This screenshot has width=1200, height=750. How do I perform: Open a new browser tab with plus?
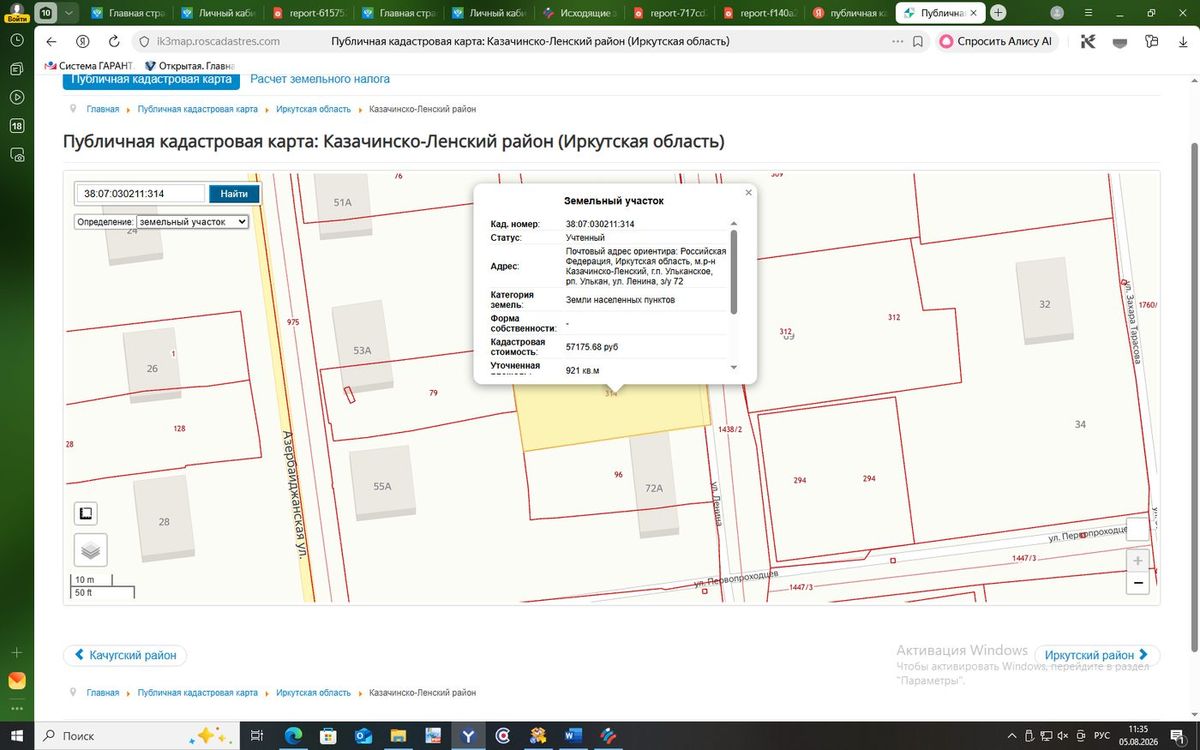(998, 13)
